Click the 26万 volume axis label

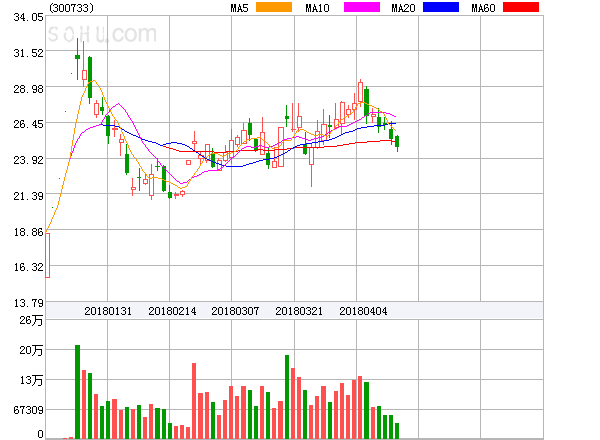tap(31, 320)
